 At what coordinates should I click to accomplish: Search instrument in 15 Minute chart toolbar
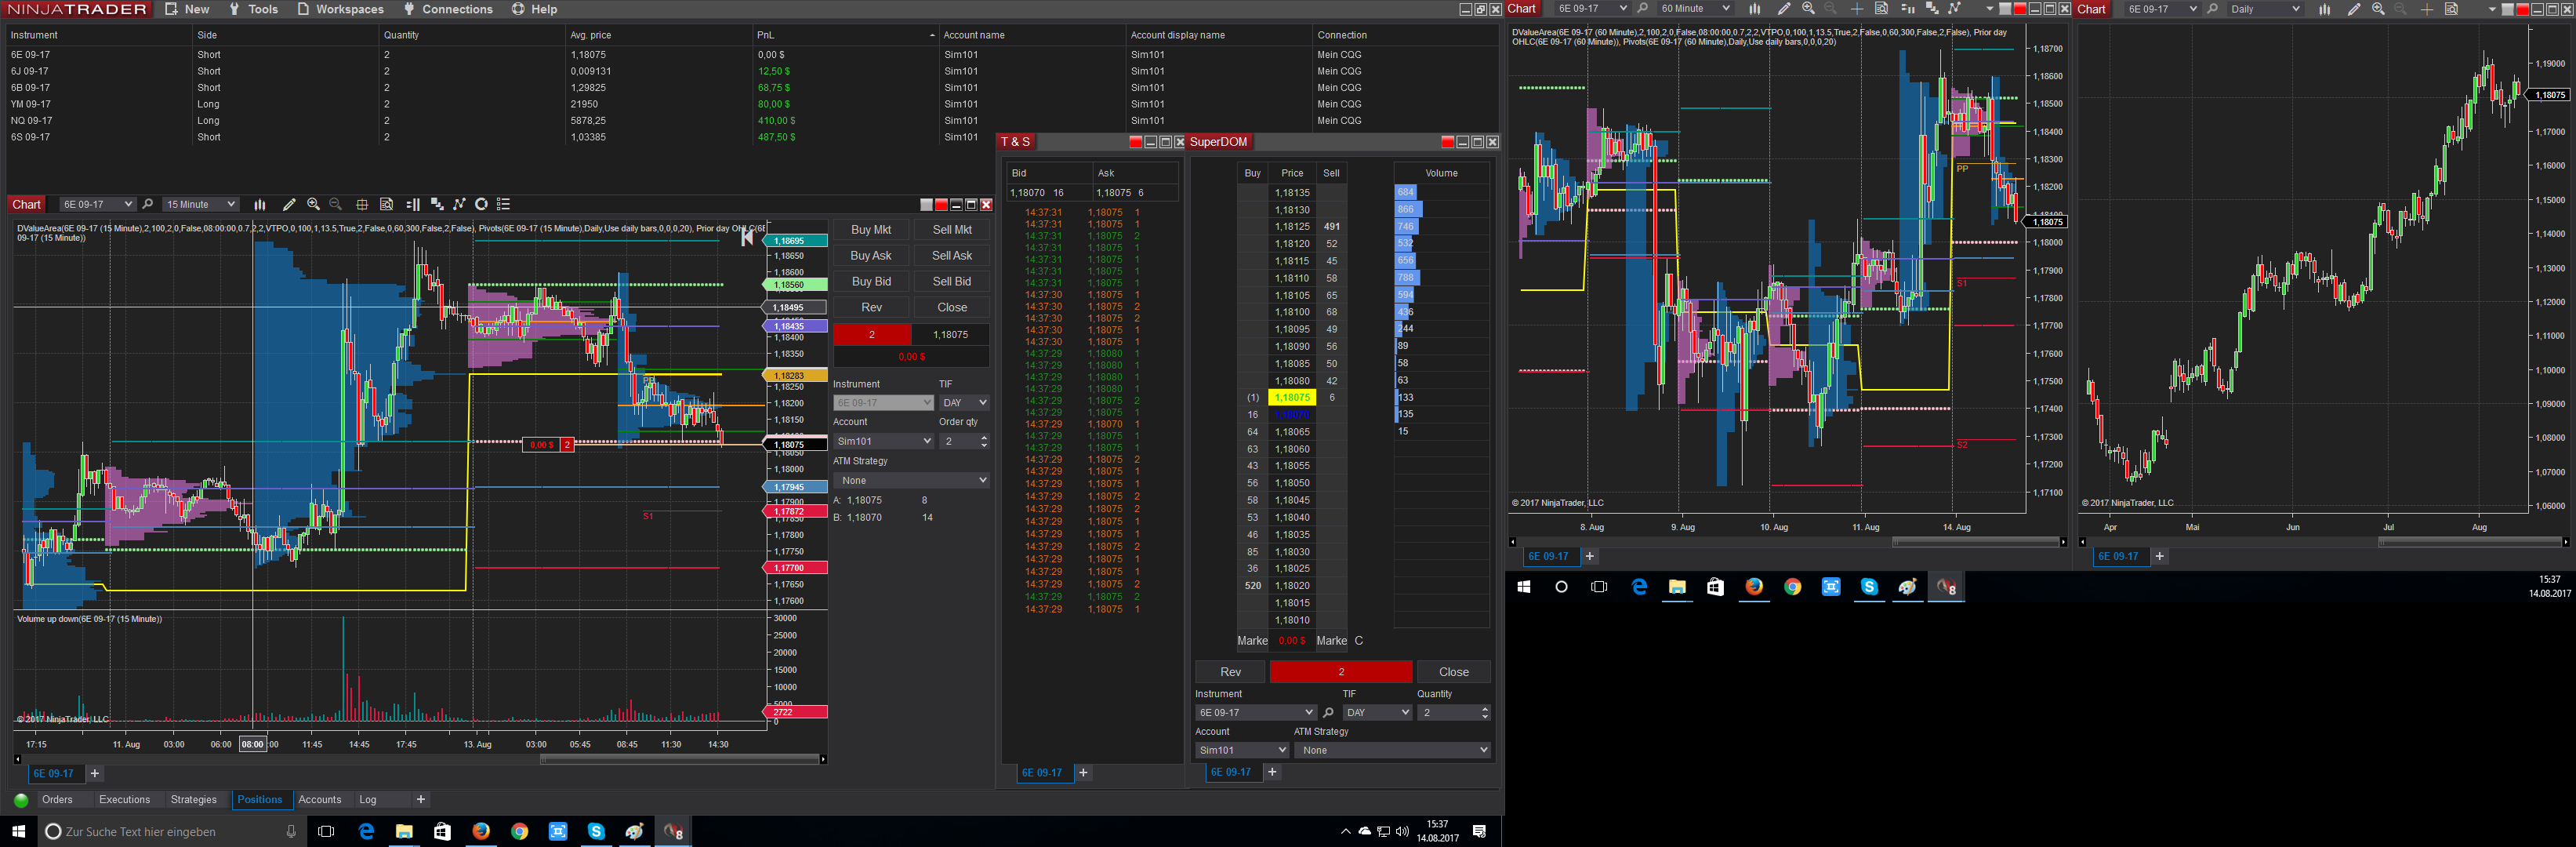[x=148, y=204]
